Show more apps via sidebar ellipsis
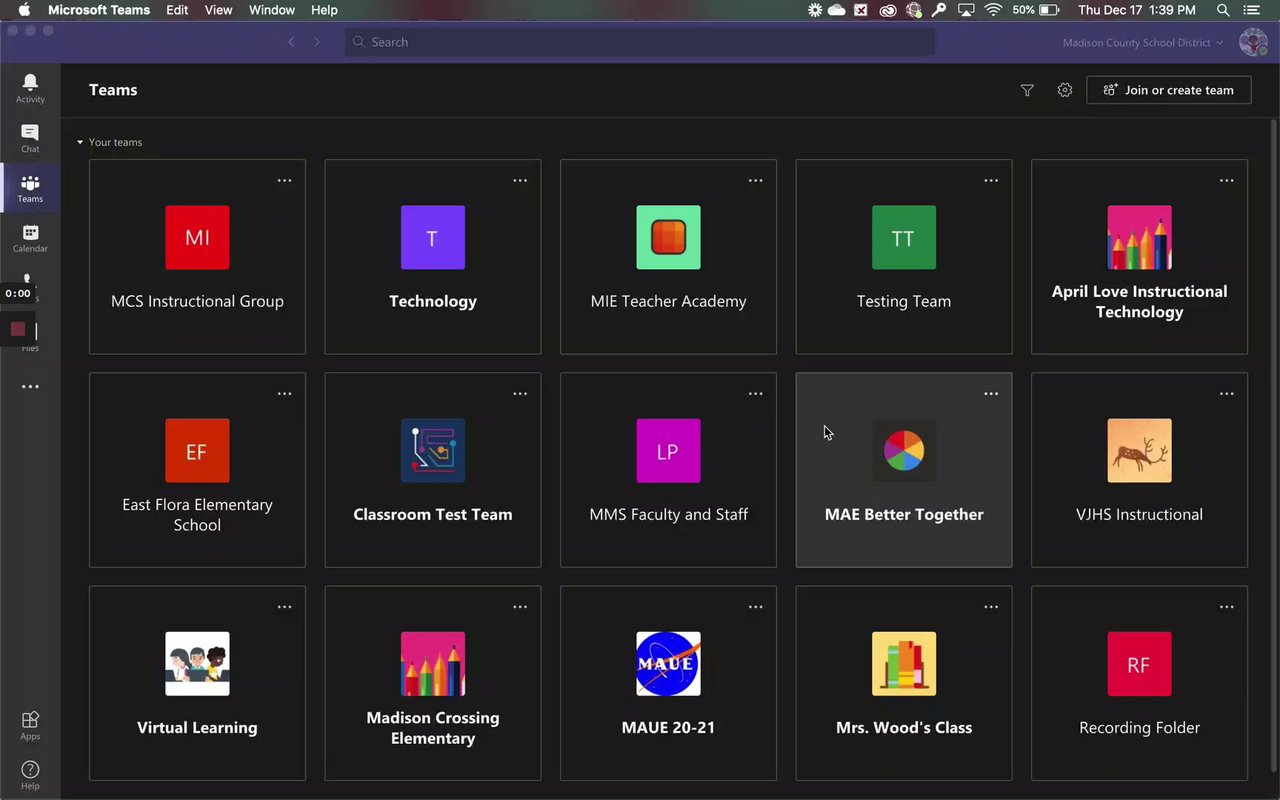The width and height of the screenshot is (1280, 800). click(30, 387)
